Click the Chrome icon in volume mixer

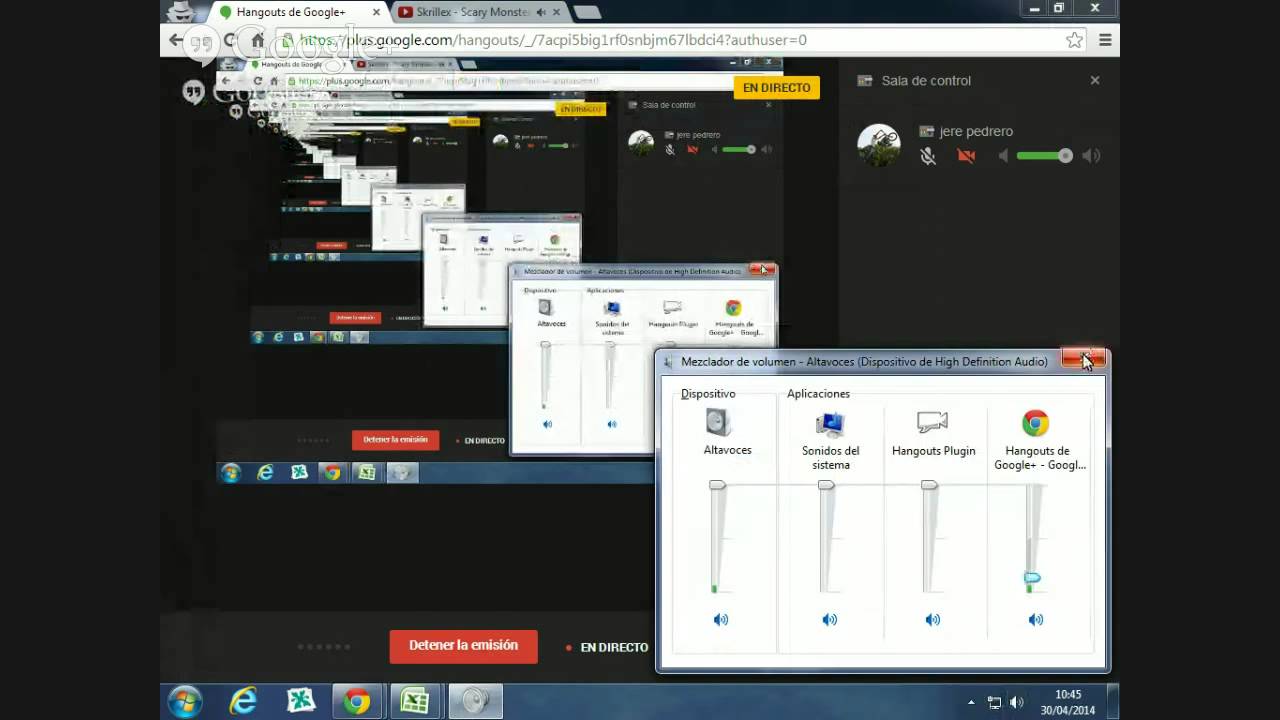point(1035,423)
